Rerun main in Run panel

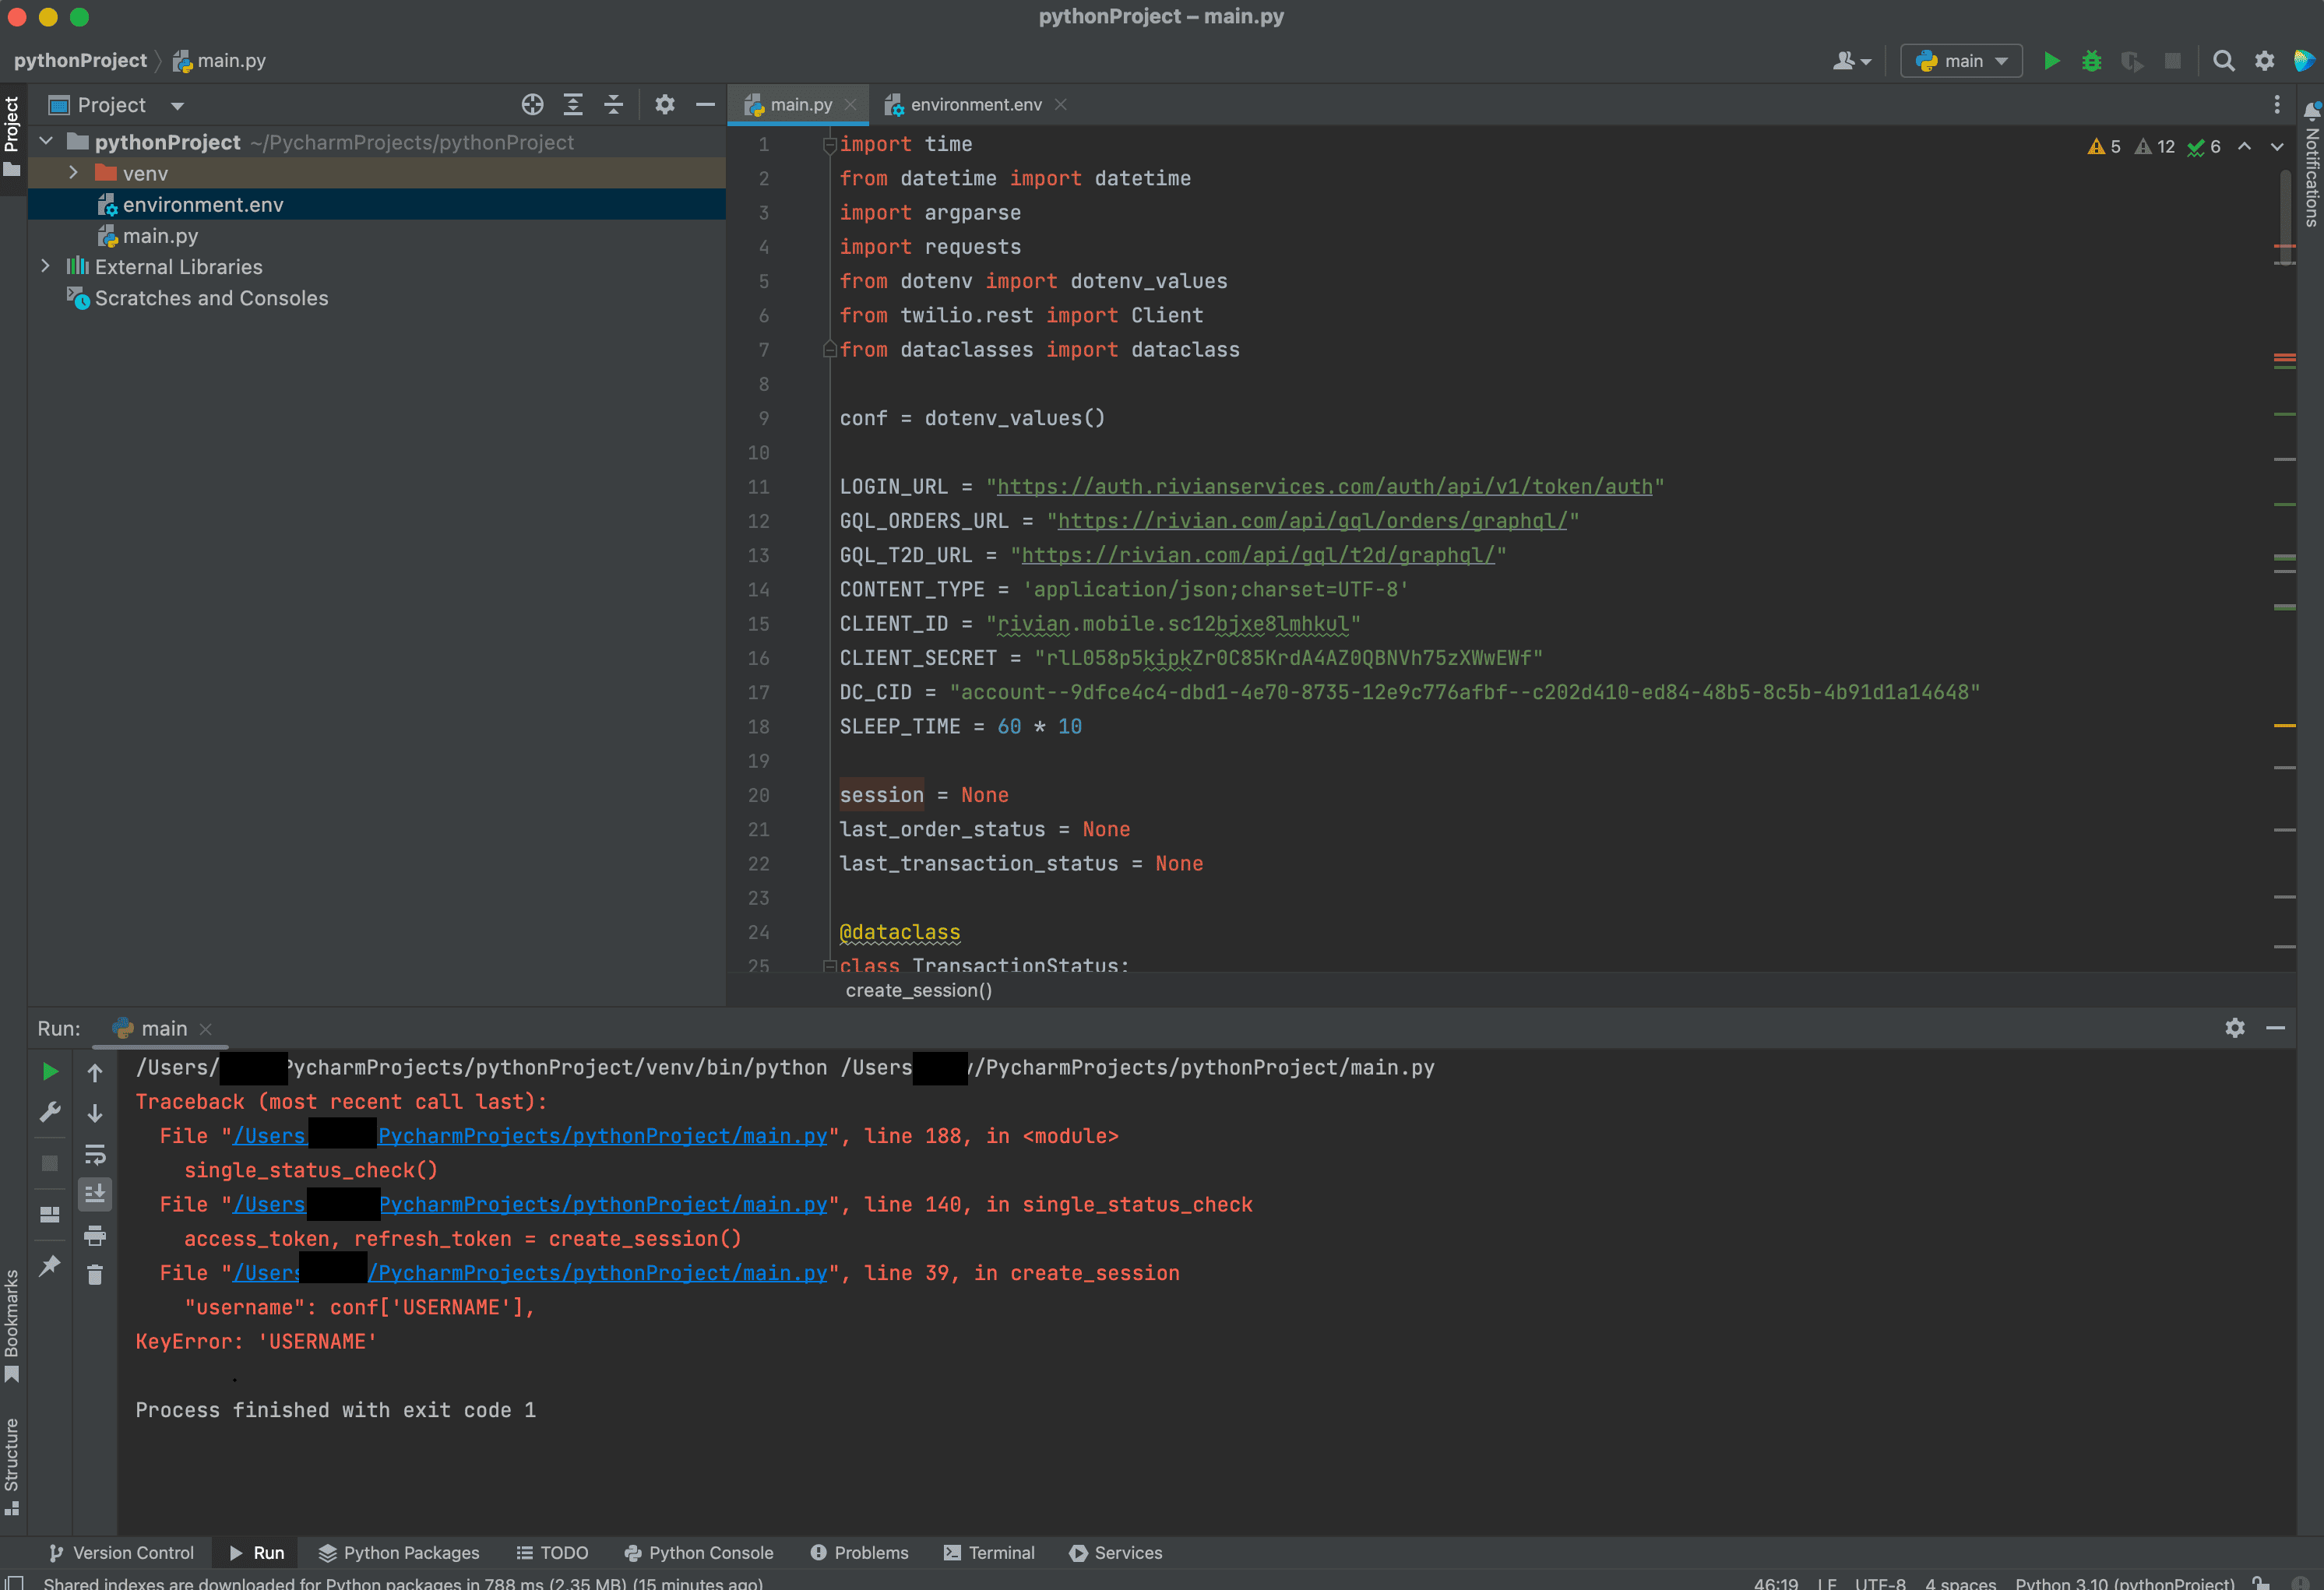(50, 1072)
